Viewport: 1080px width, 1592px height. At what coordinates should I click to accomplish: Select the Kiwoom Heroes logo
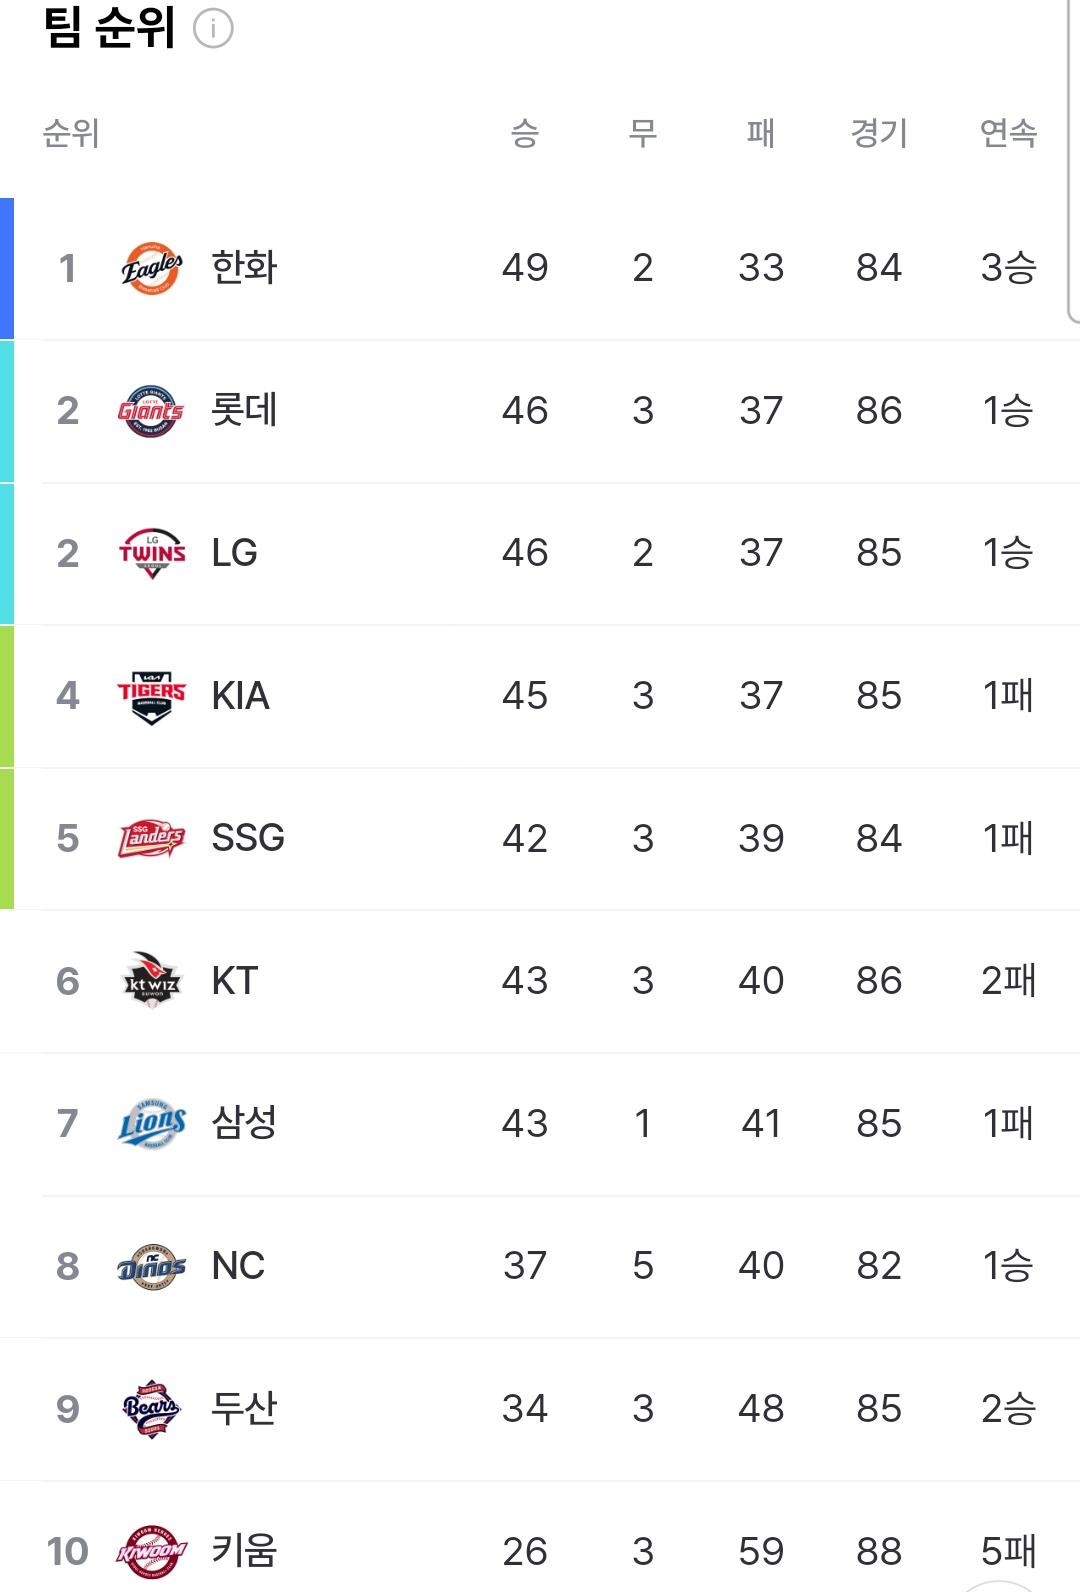tap(152, 1552)
